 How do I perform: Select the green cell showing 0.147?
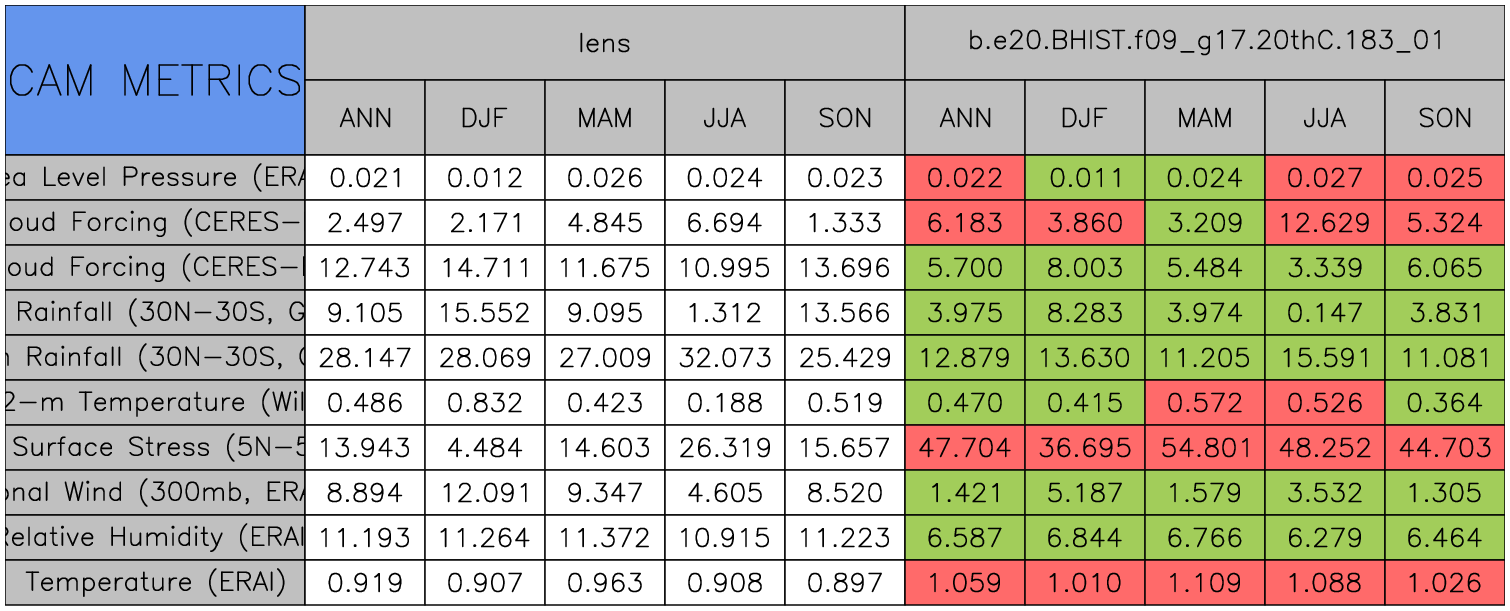[x=1324, y=312]
